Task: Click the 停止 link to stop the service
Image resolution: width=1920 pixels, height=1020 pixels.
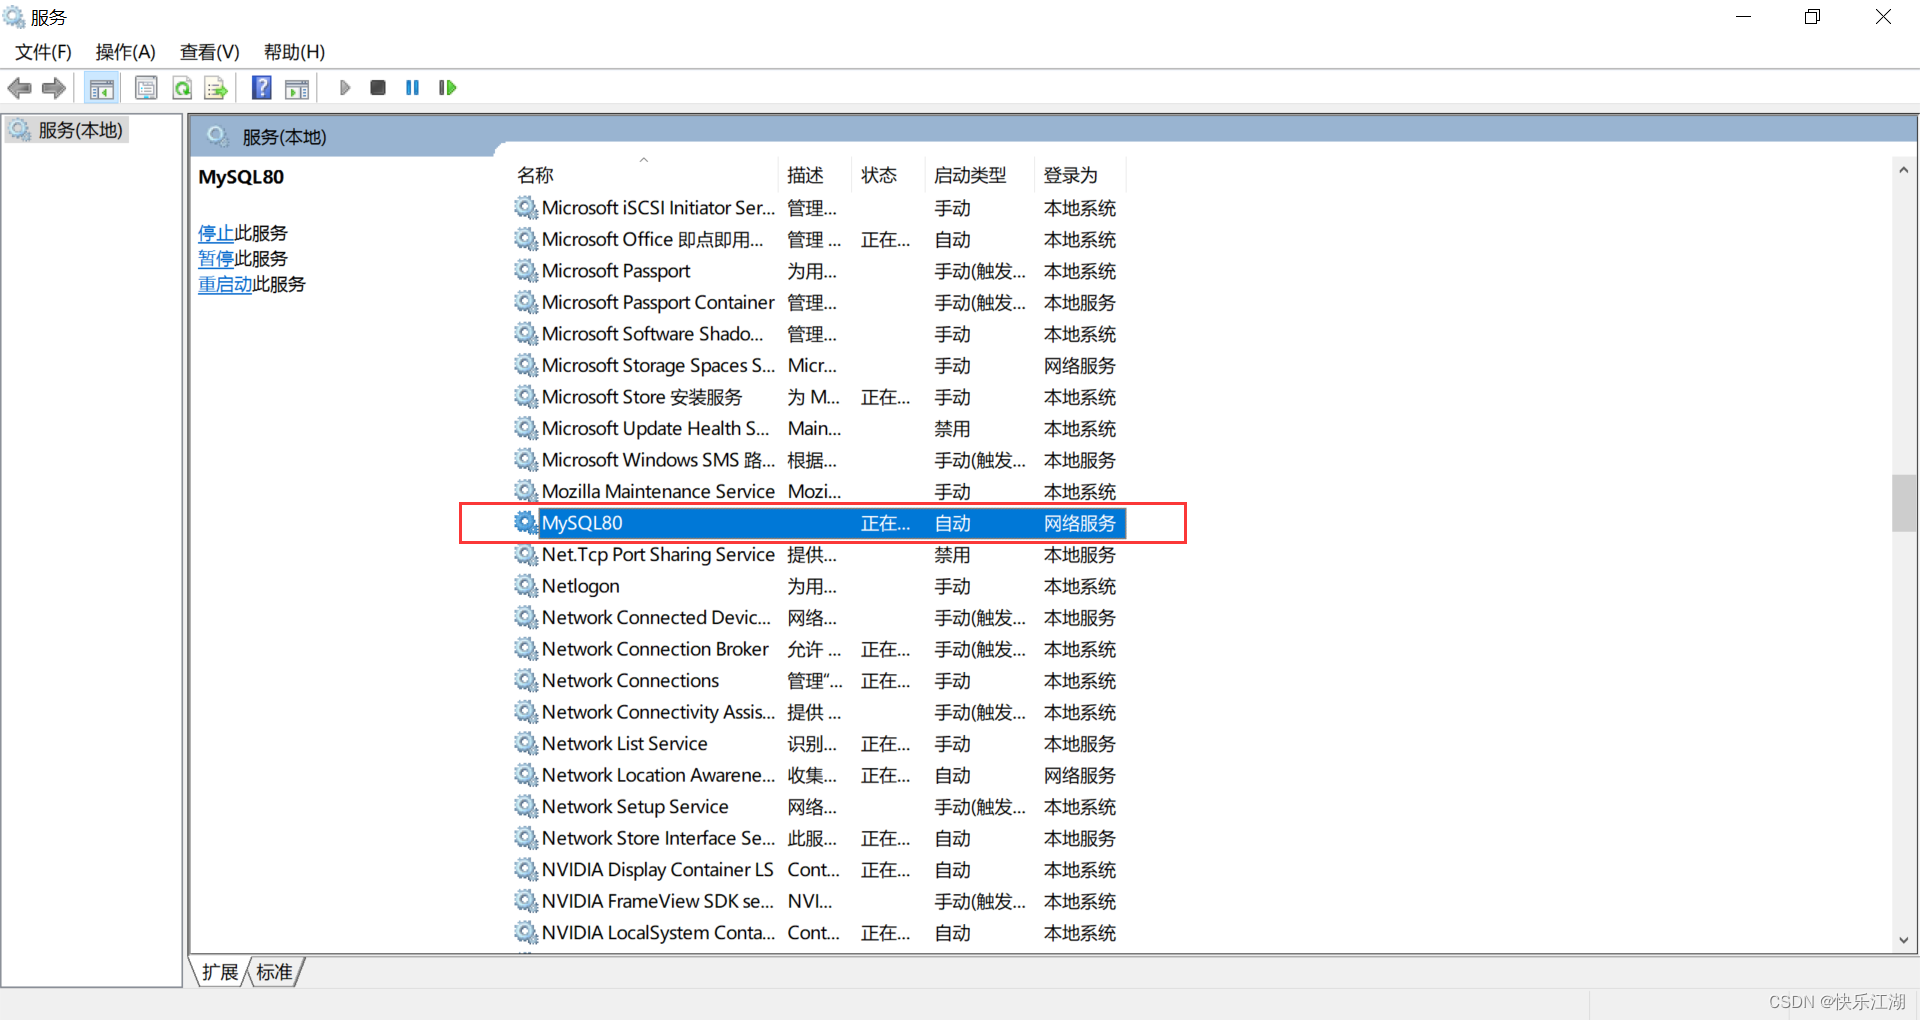Action: (x=216, y=233)
